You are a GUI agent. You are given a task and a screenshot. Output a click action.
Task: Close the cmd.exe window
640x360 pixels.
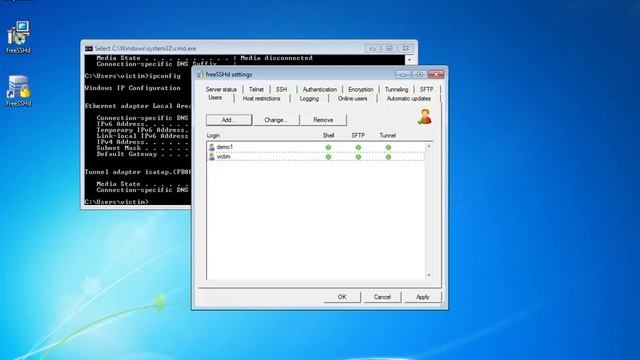coord(406,49)
